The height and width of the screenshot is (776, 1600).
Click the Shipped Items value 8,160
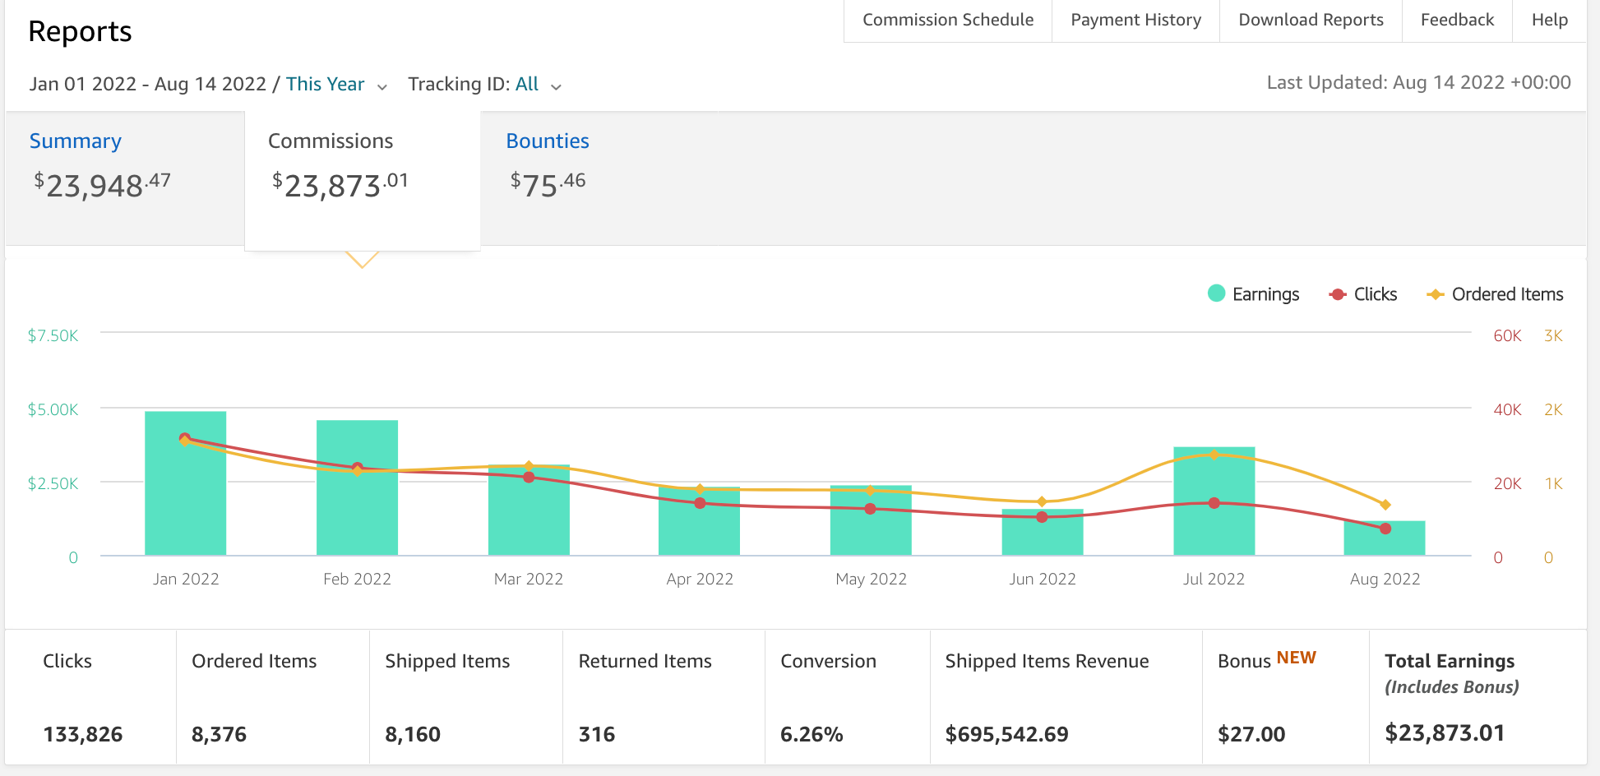coord(413,734)
